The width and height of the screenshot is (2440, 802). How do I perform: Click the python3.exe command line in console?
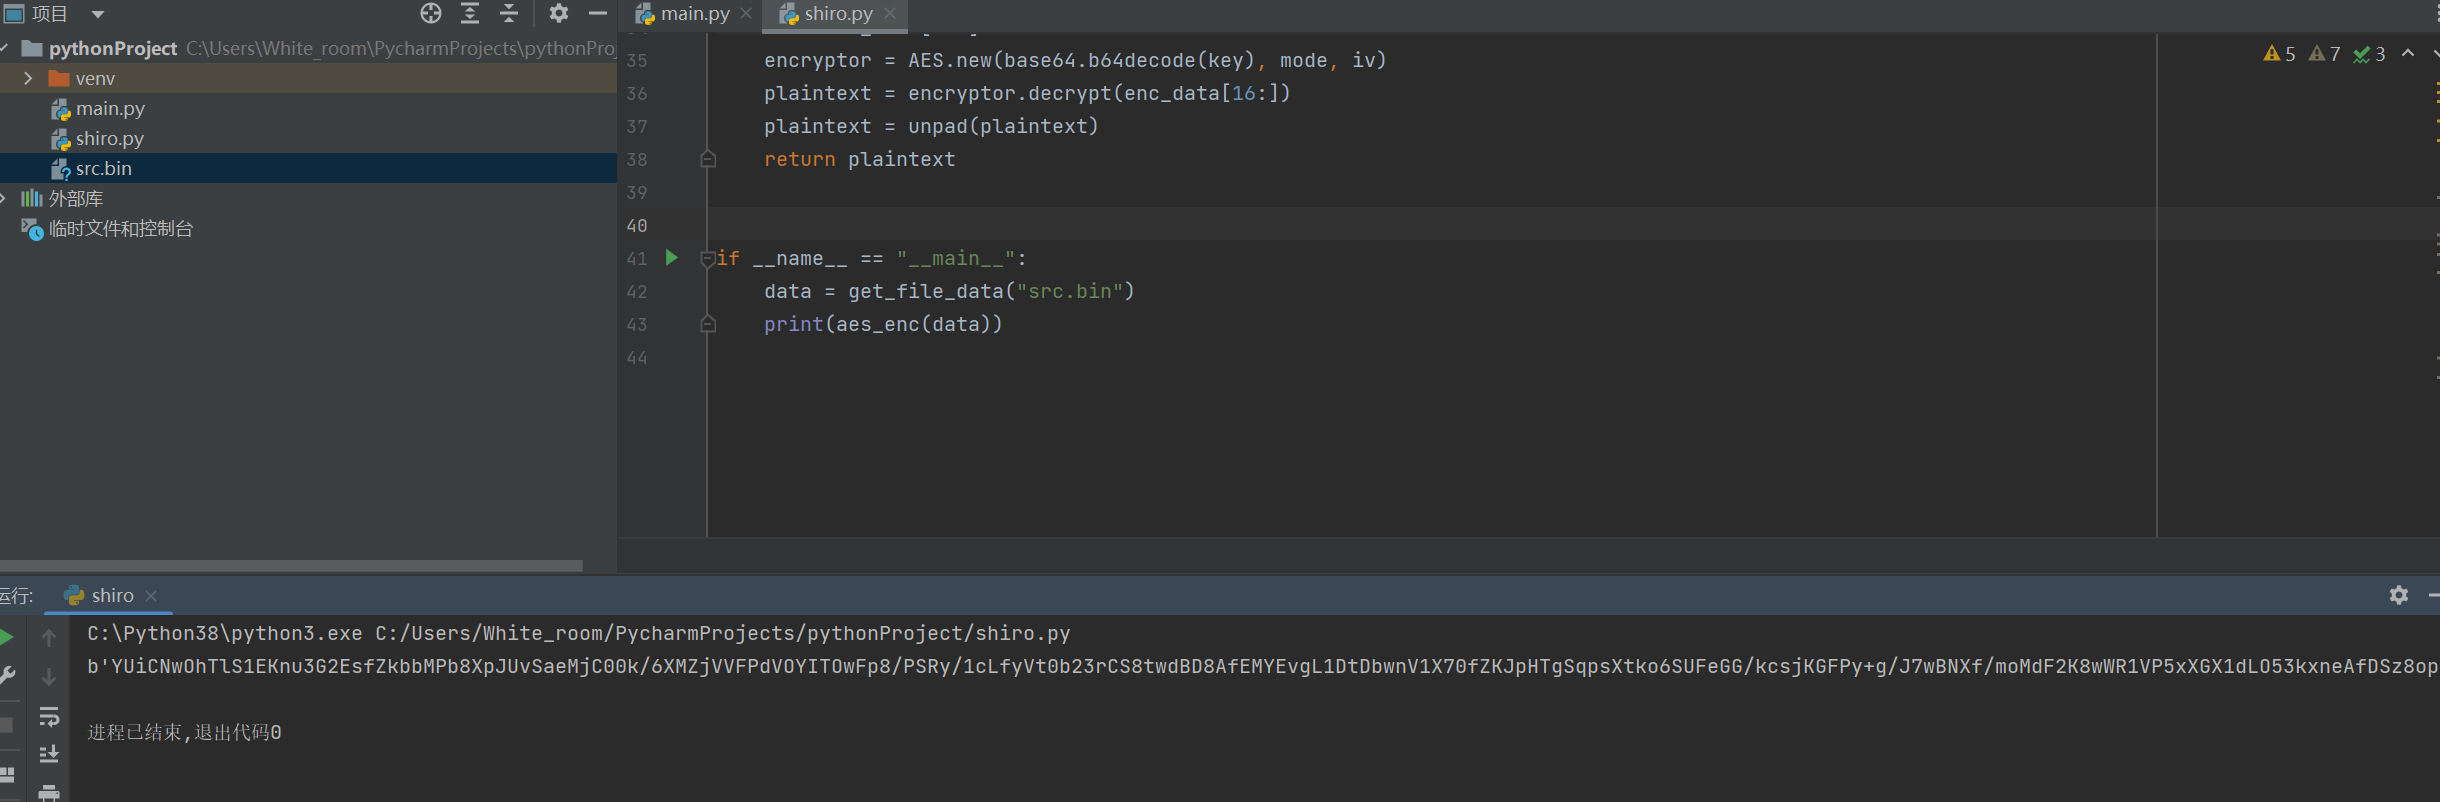(x=579, y=633)
